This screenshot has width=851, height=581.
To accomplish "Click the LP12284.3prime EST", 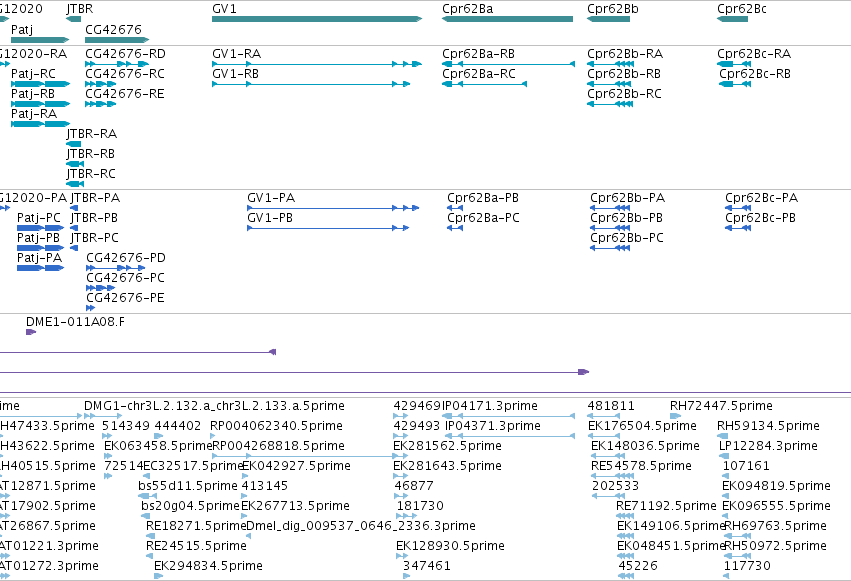I will coord(724,456).
